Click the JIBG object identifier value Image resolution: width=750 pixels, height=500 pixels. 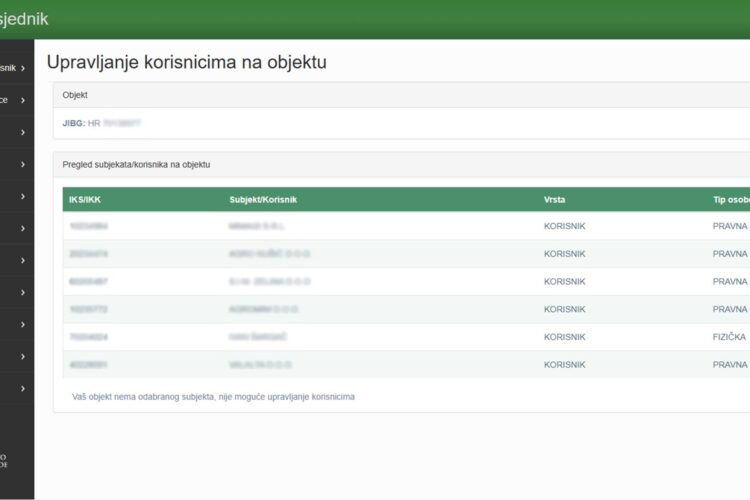(114, 123)
